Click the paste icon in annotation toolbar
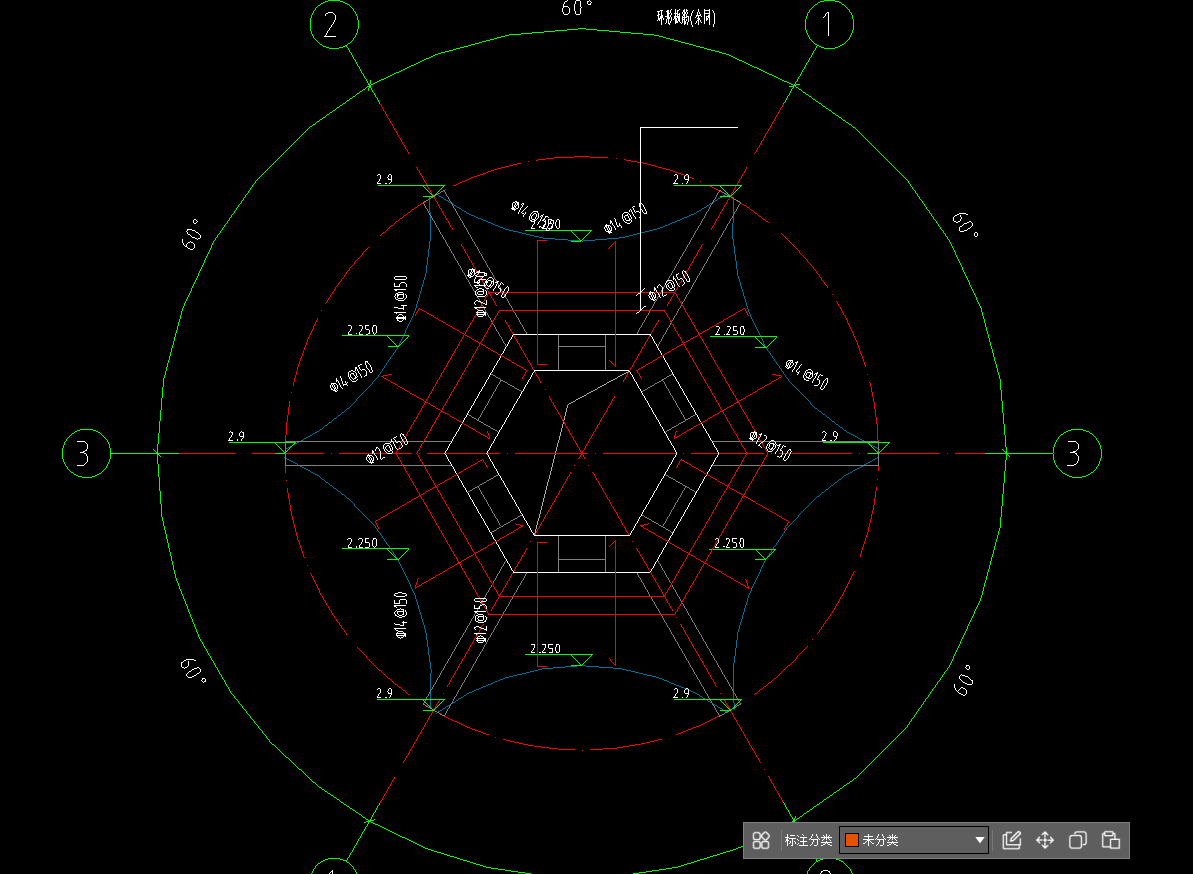 click(x=1110, y=840)
